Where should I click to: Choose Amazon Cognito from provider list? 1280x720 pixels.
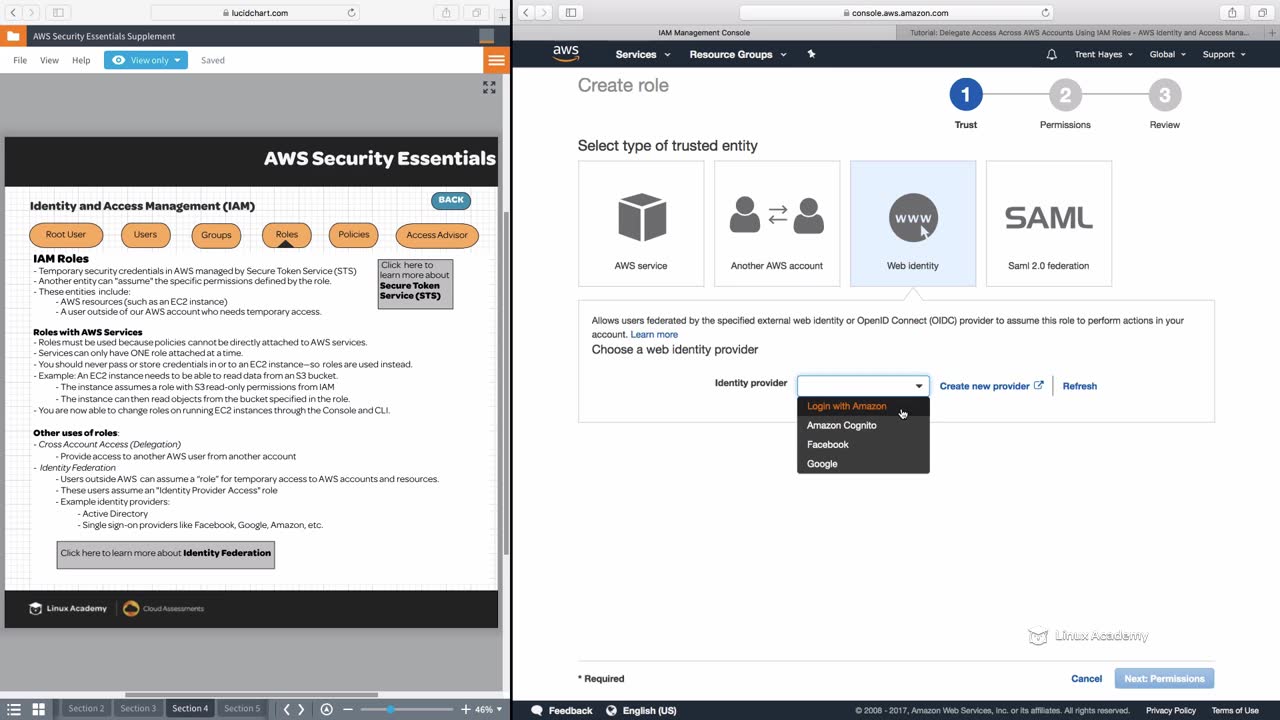coord(863,425)
